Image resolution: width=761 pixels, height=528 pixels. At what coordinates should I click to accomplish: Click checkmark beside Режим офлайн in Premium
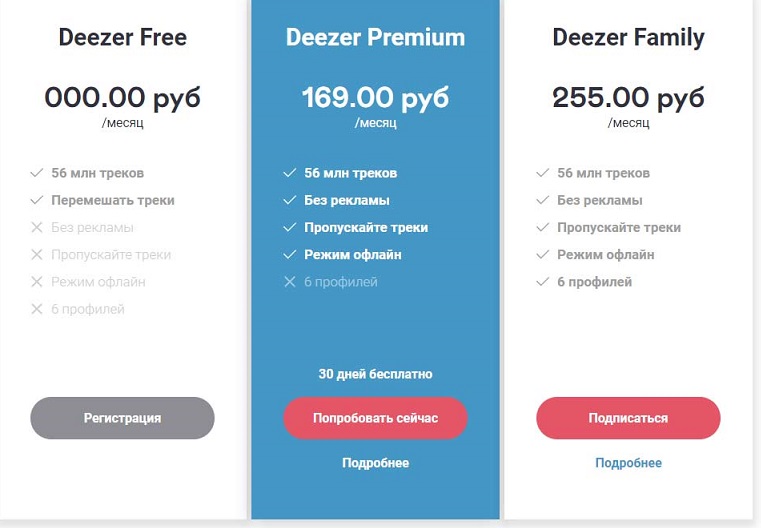pyautogui.click(x=290, y=254)
